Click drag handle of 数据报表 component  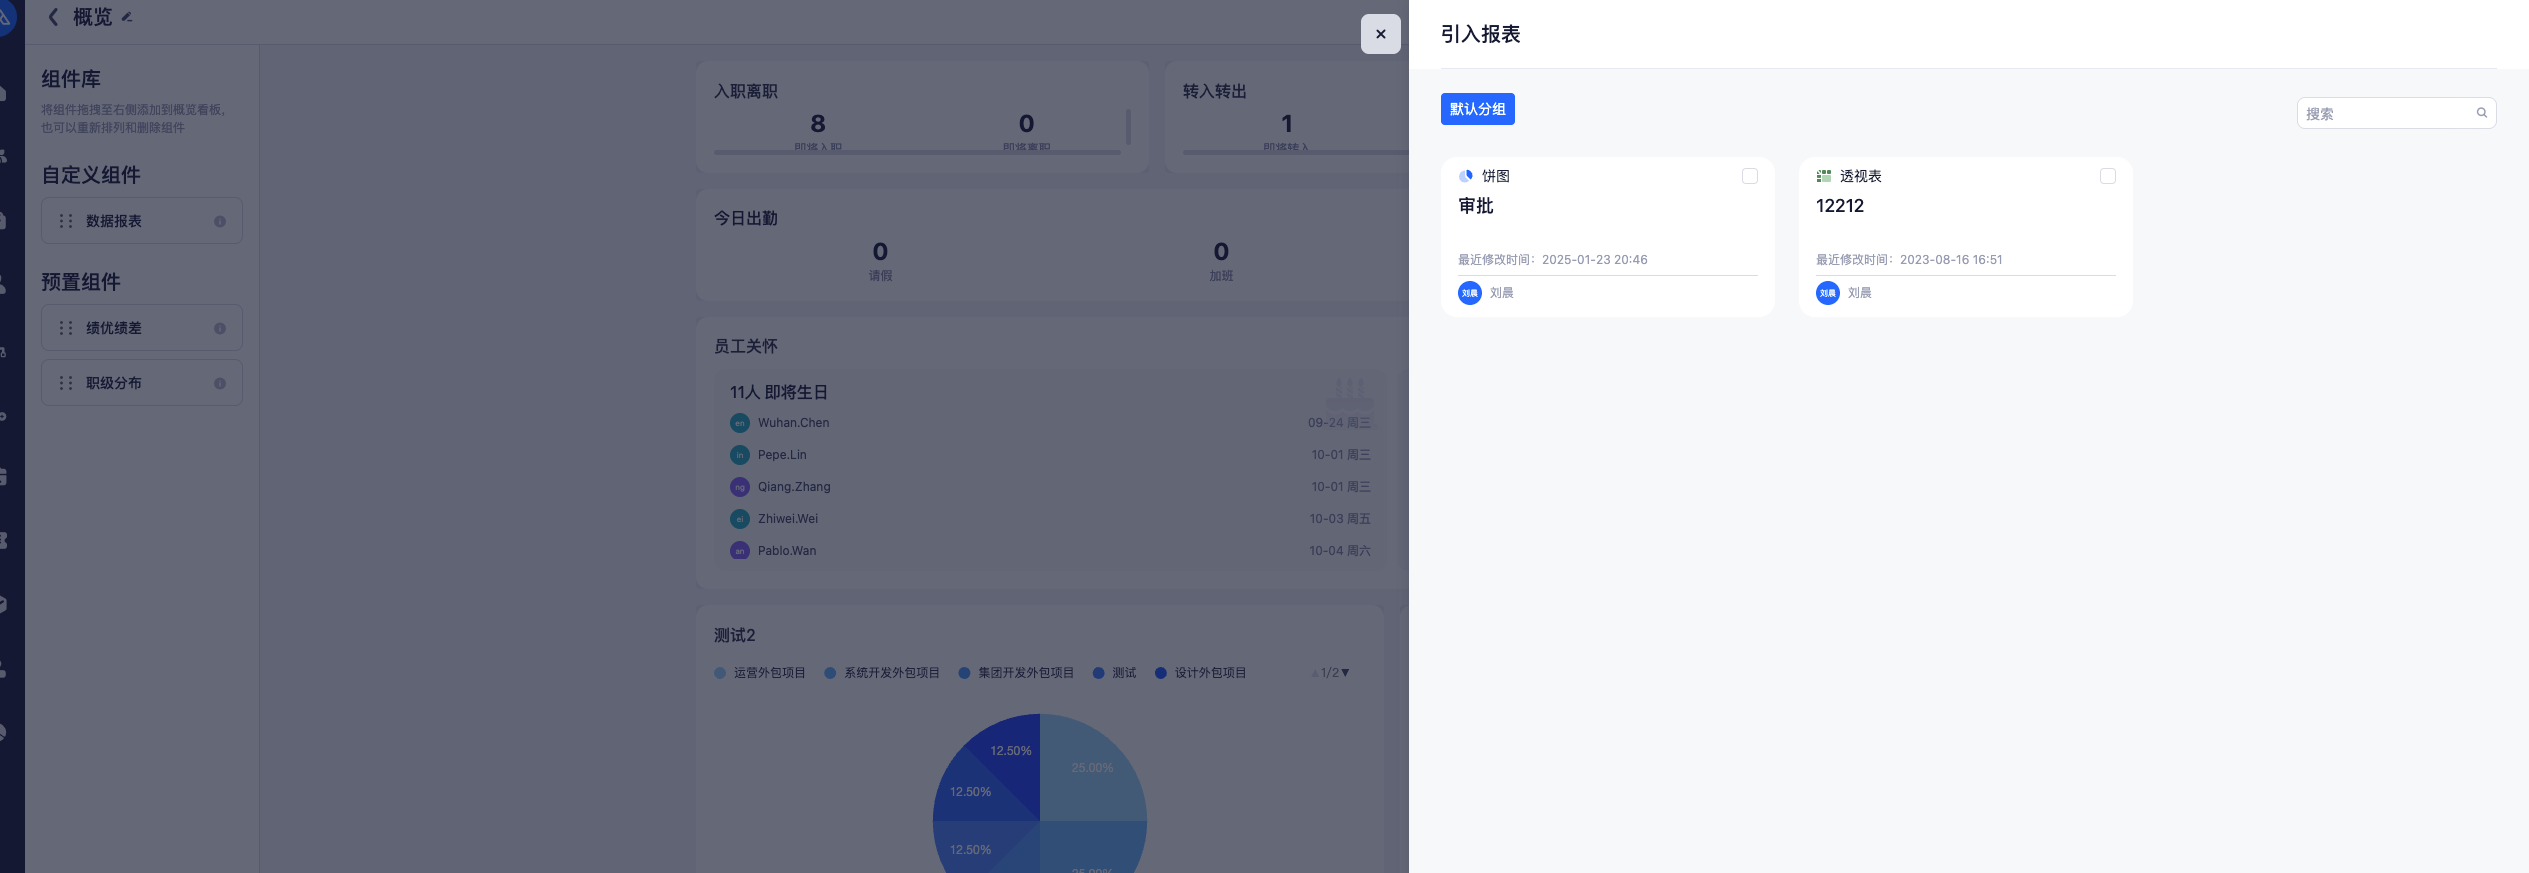pos(66,221)
